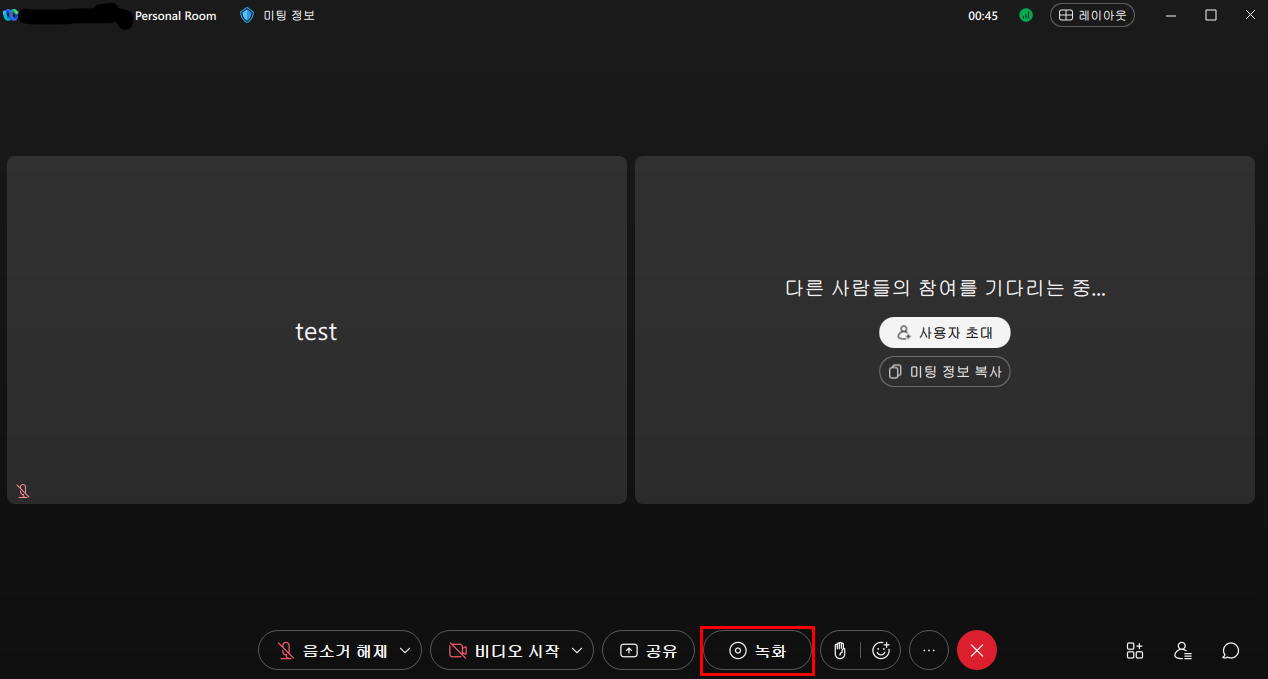1268x679 pixels.
Task: Open the chat panel icon
Action: [x=1231, y=651]
